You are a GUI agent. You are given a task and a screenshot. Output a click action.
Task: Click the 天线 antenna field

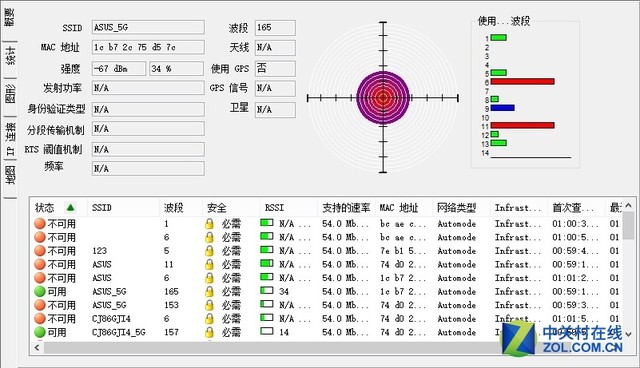[275, 47]
